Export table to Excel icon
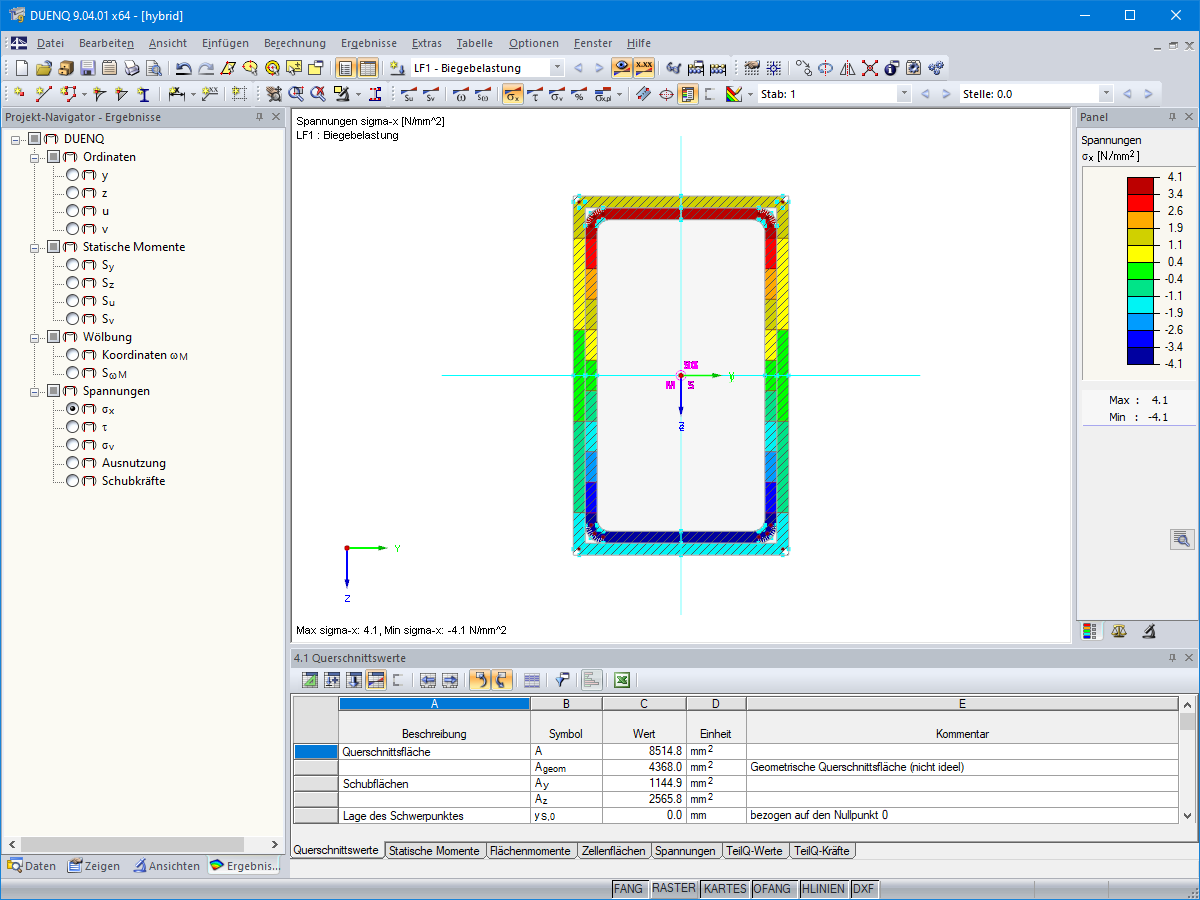 621,680
